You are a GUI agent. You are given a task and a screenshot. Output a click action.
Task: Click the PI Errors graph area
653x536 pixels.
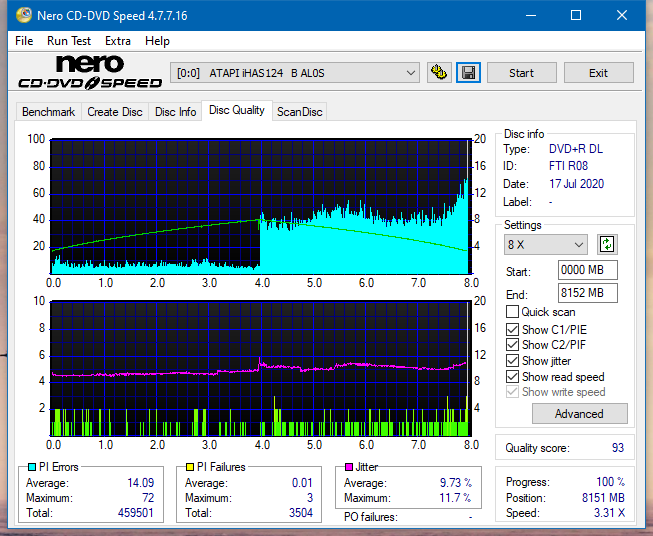[261, 207]
